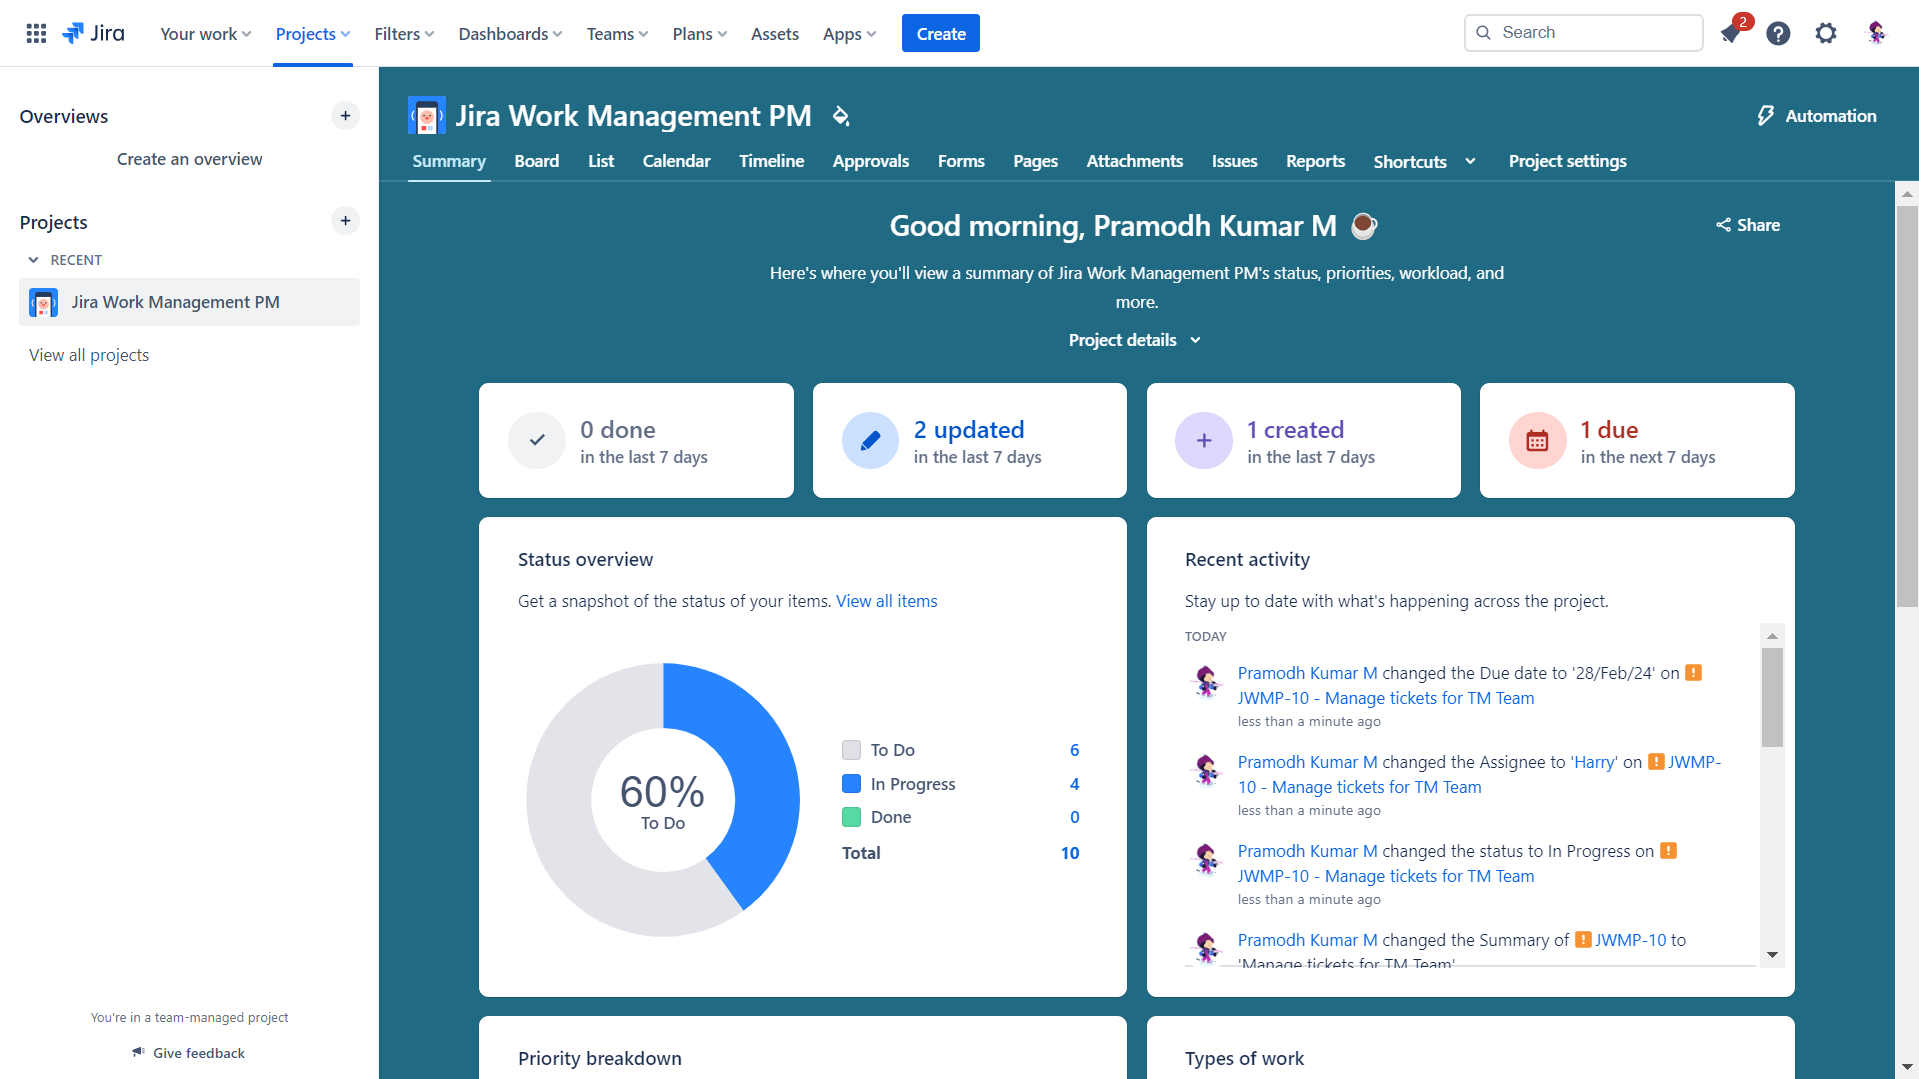Switch to the Timeline tab
This screenshot has height=1079, width=1919.
(771, 161)
